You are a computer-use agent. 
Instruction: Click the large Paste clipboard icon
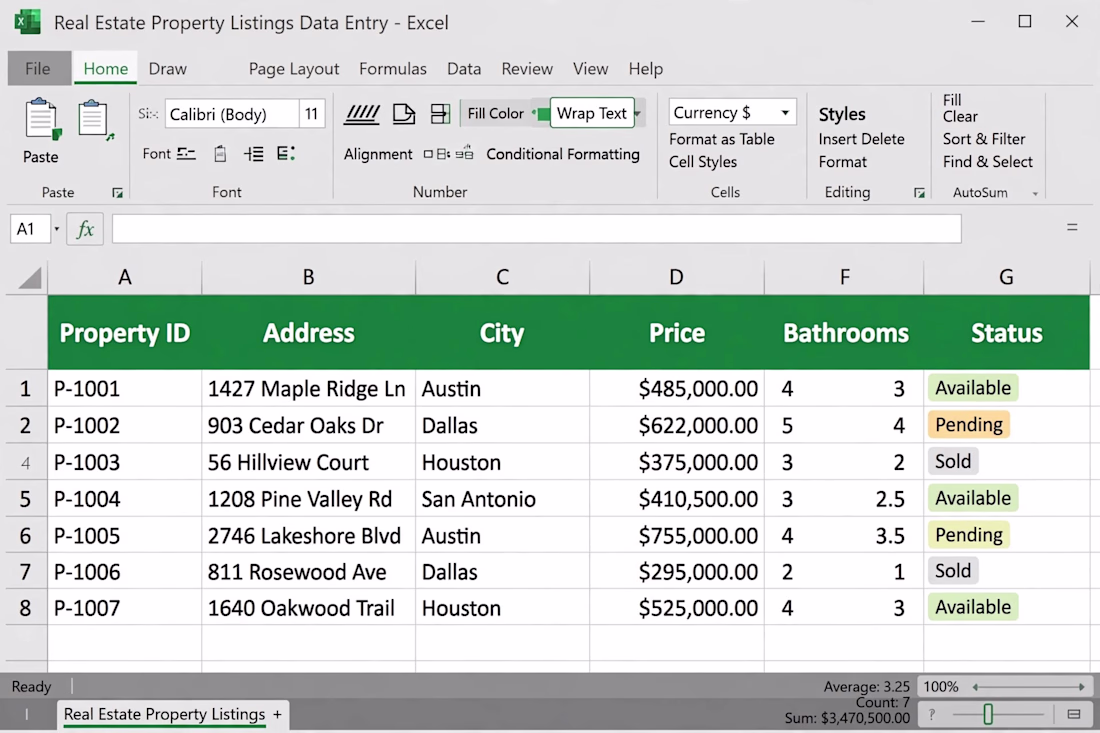tap(42, 119)
